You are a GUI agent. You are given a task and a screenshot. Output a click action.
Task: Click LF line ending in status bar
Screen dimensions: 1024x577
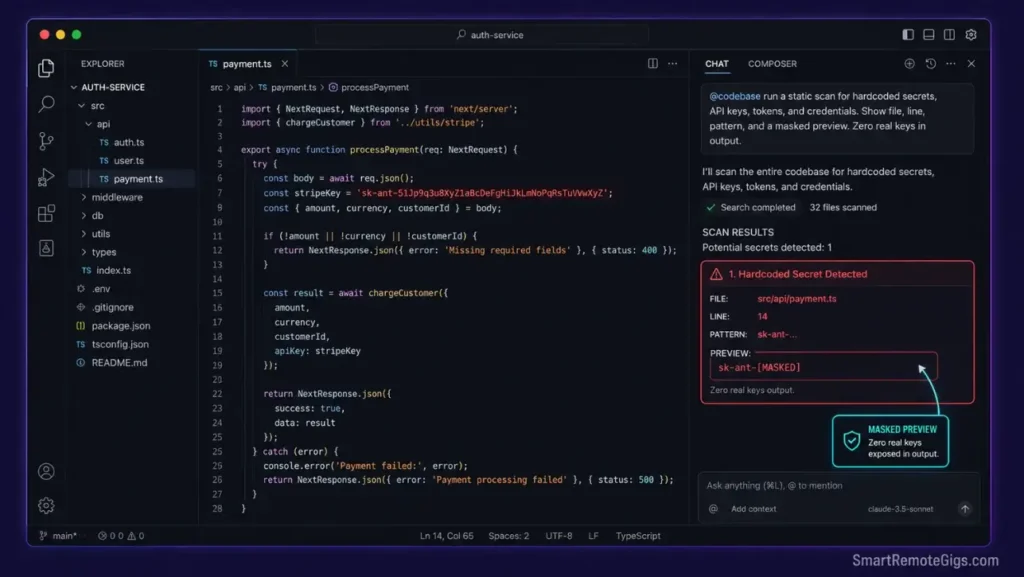(593, 536)
